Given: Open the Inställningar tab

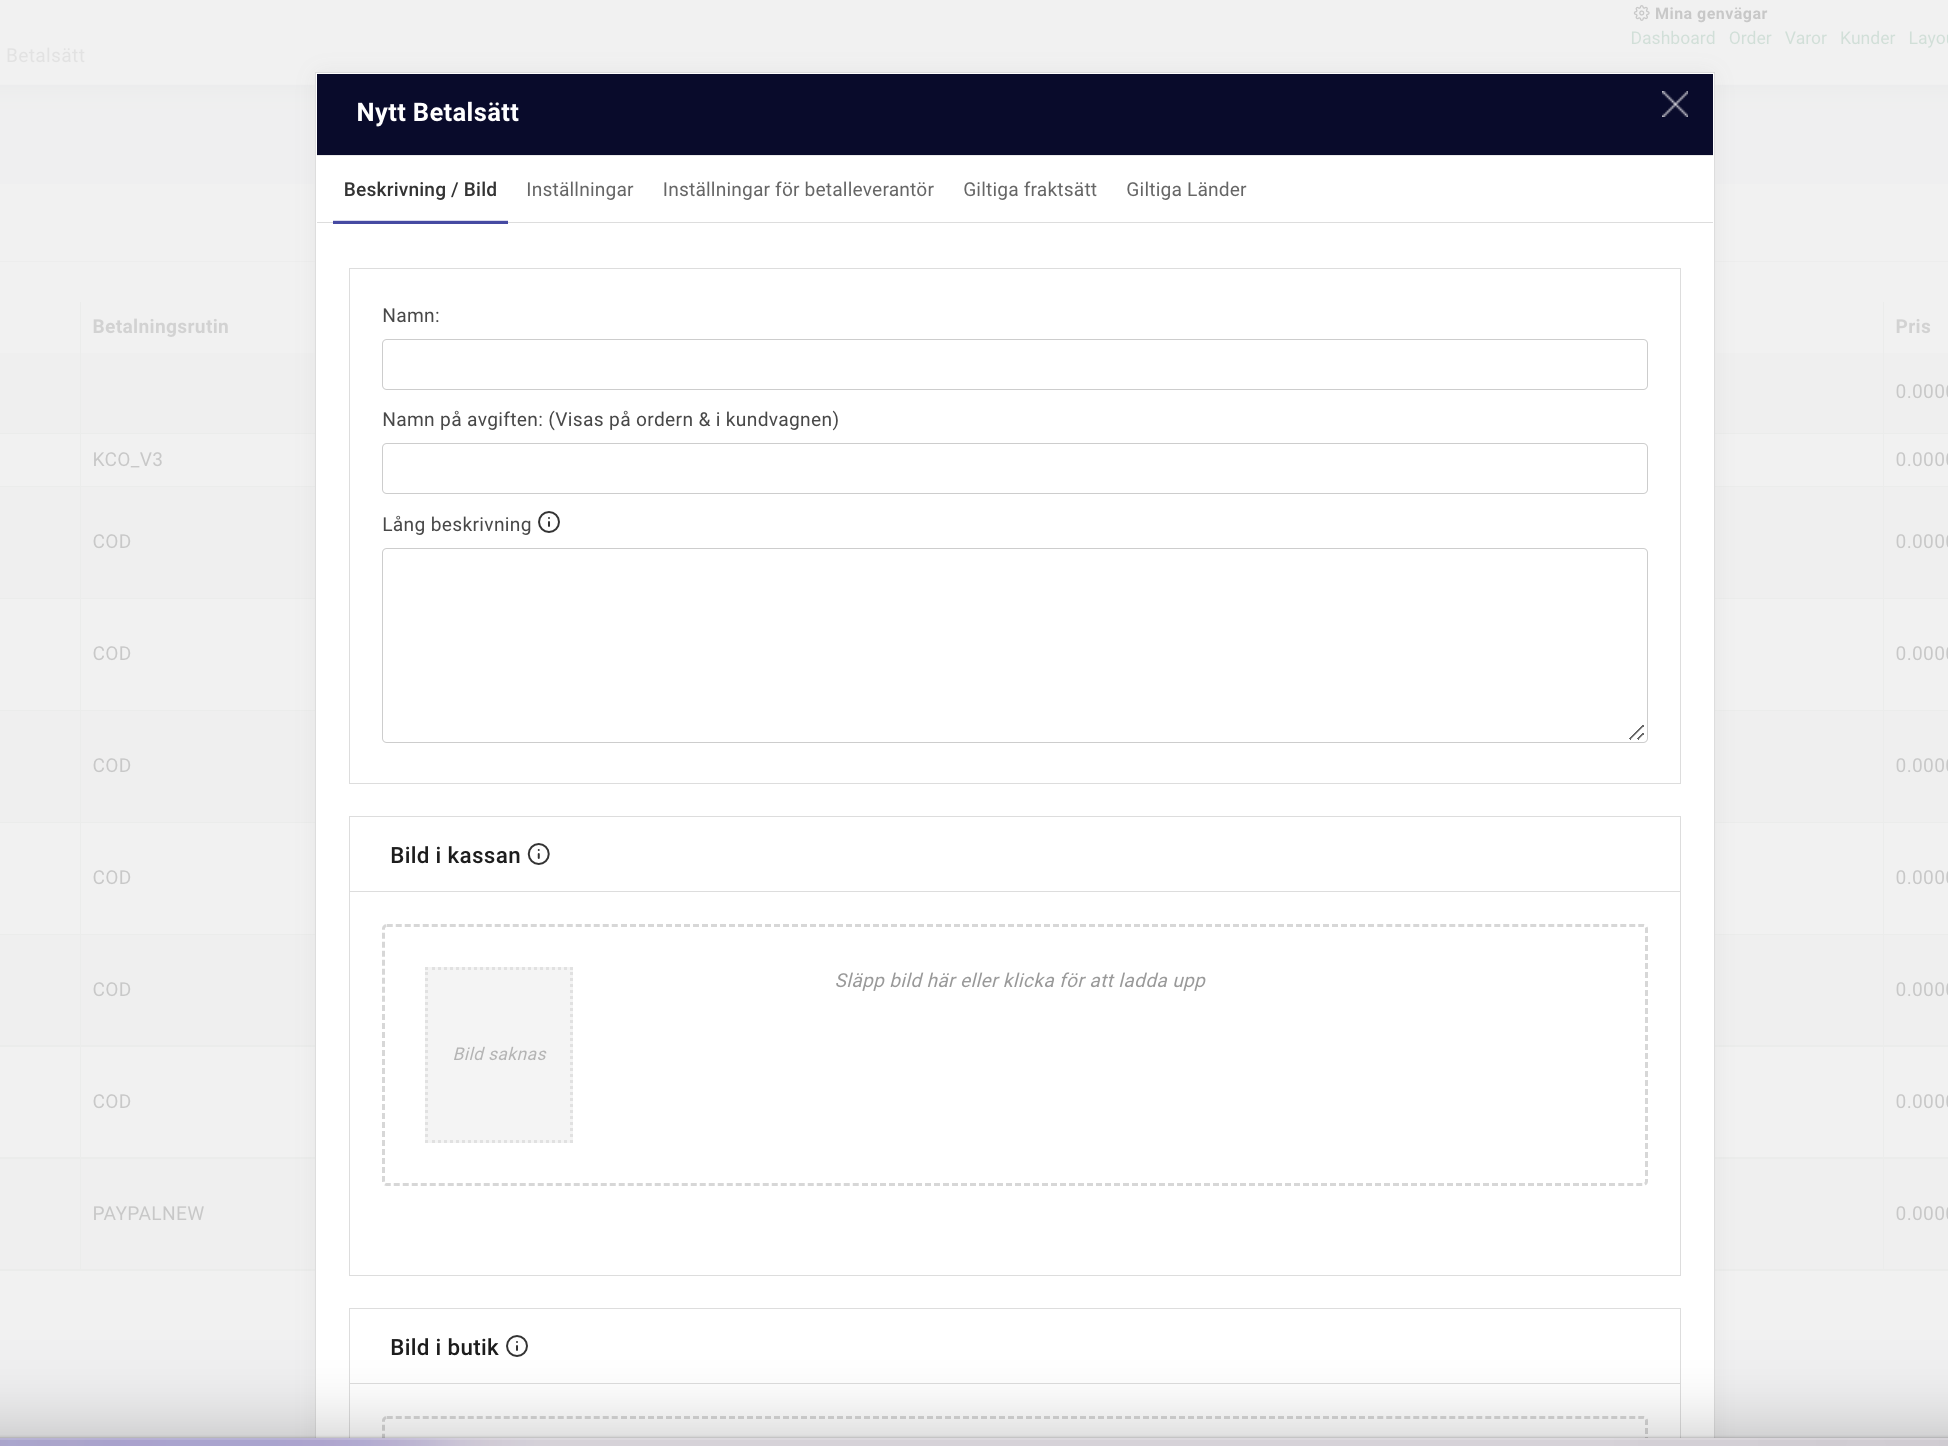Looking at the screenshot, I should point(580,190).
